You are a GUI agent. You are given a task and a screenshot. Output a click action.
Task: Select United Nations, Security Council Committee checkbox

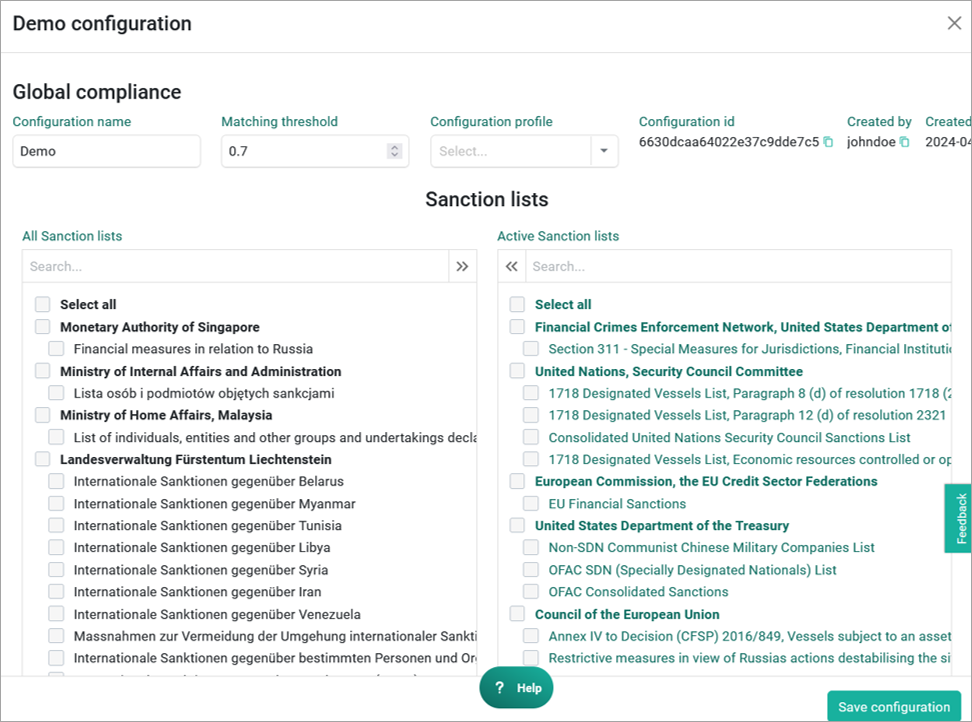[517, 371]
